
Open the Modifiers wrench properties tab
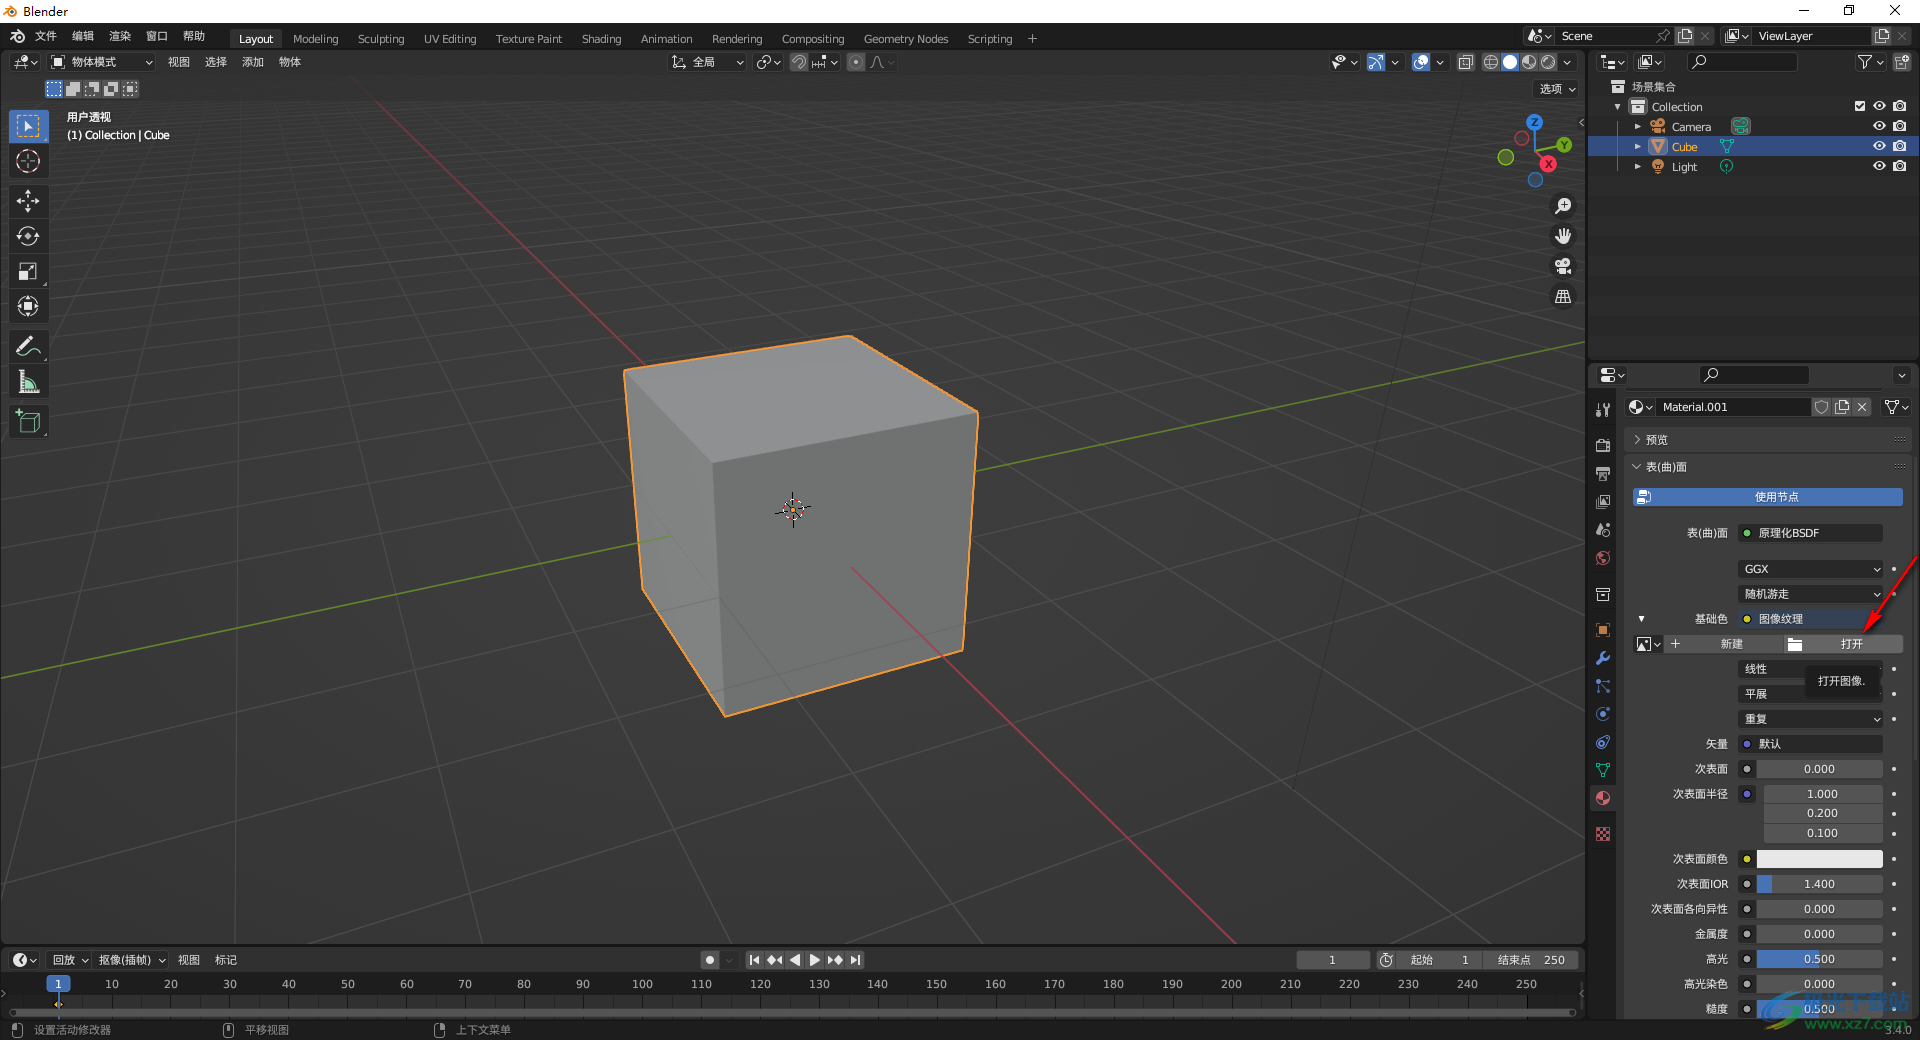click(1603, 658)
